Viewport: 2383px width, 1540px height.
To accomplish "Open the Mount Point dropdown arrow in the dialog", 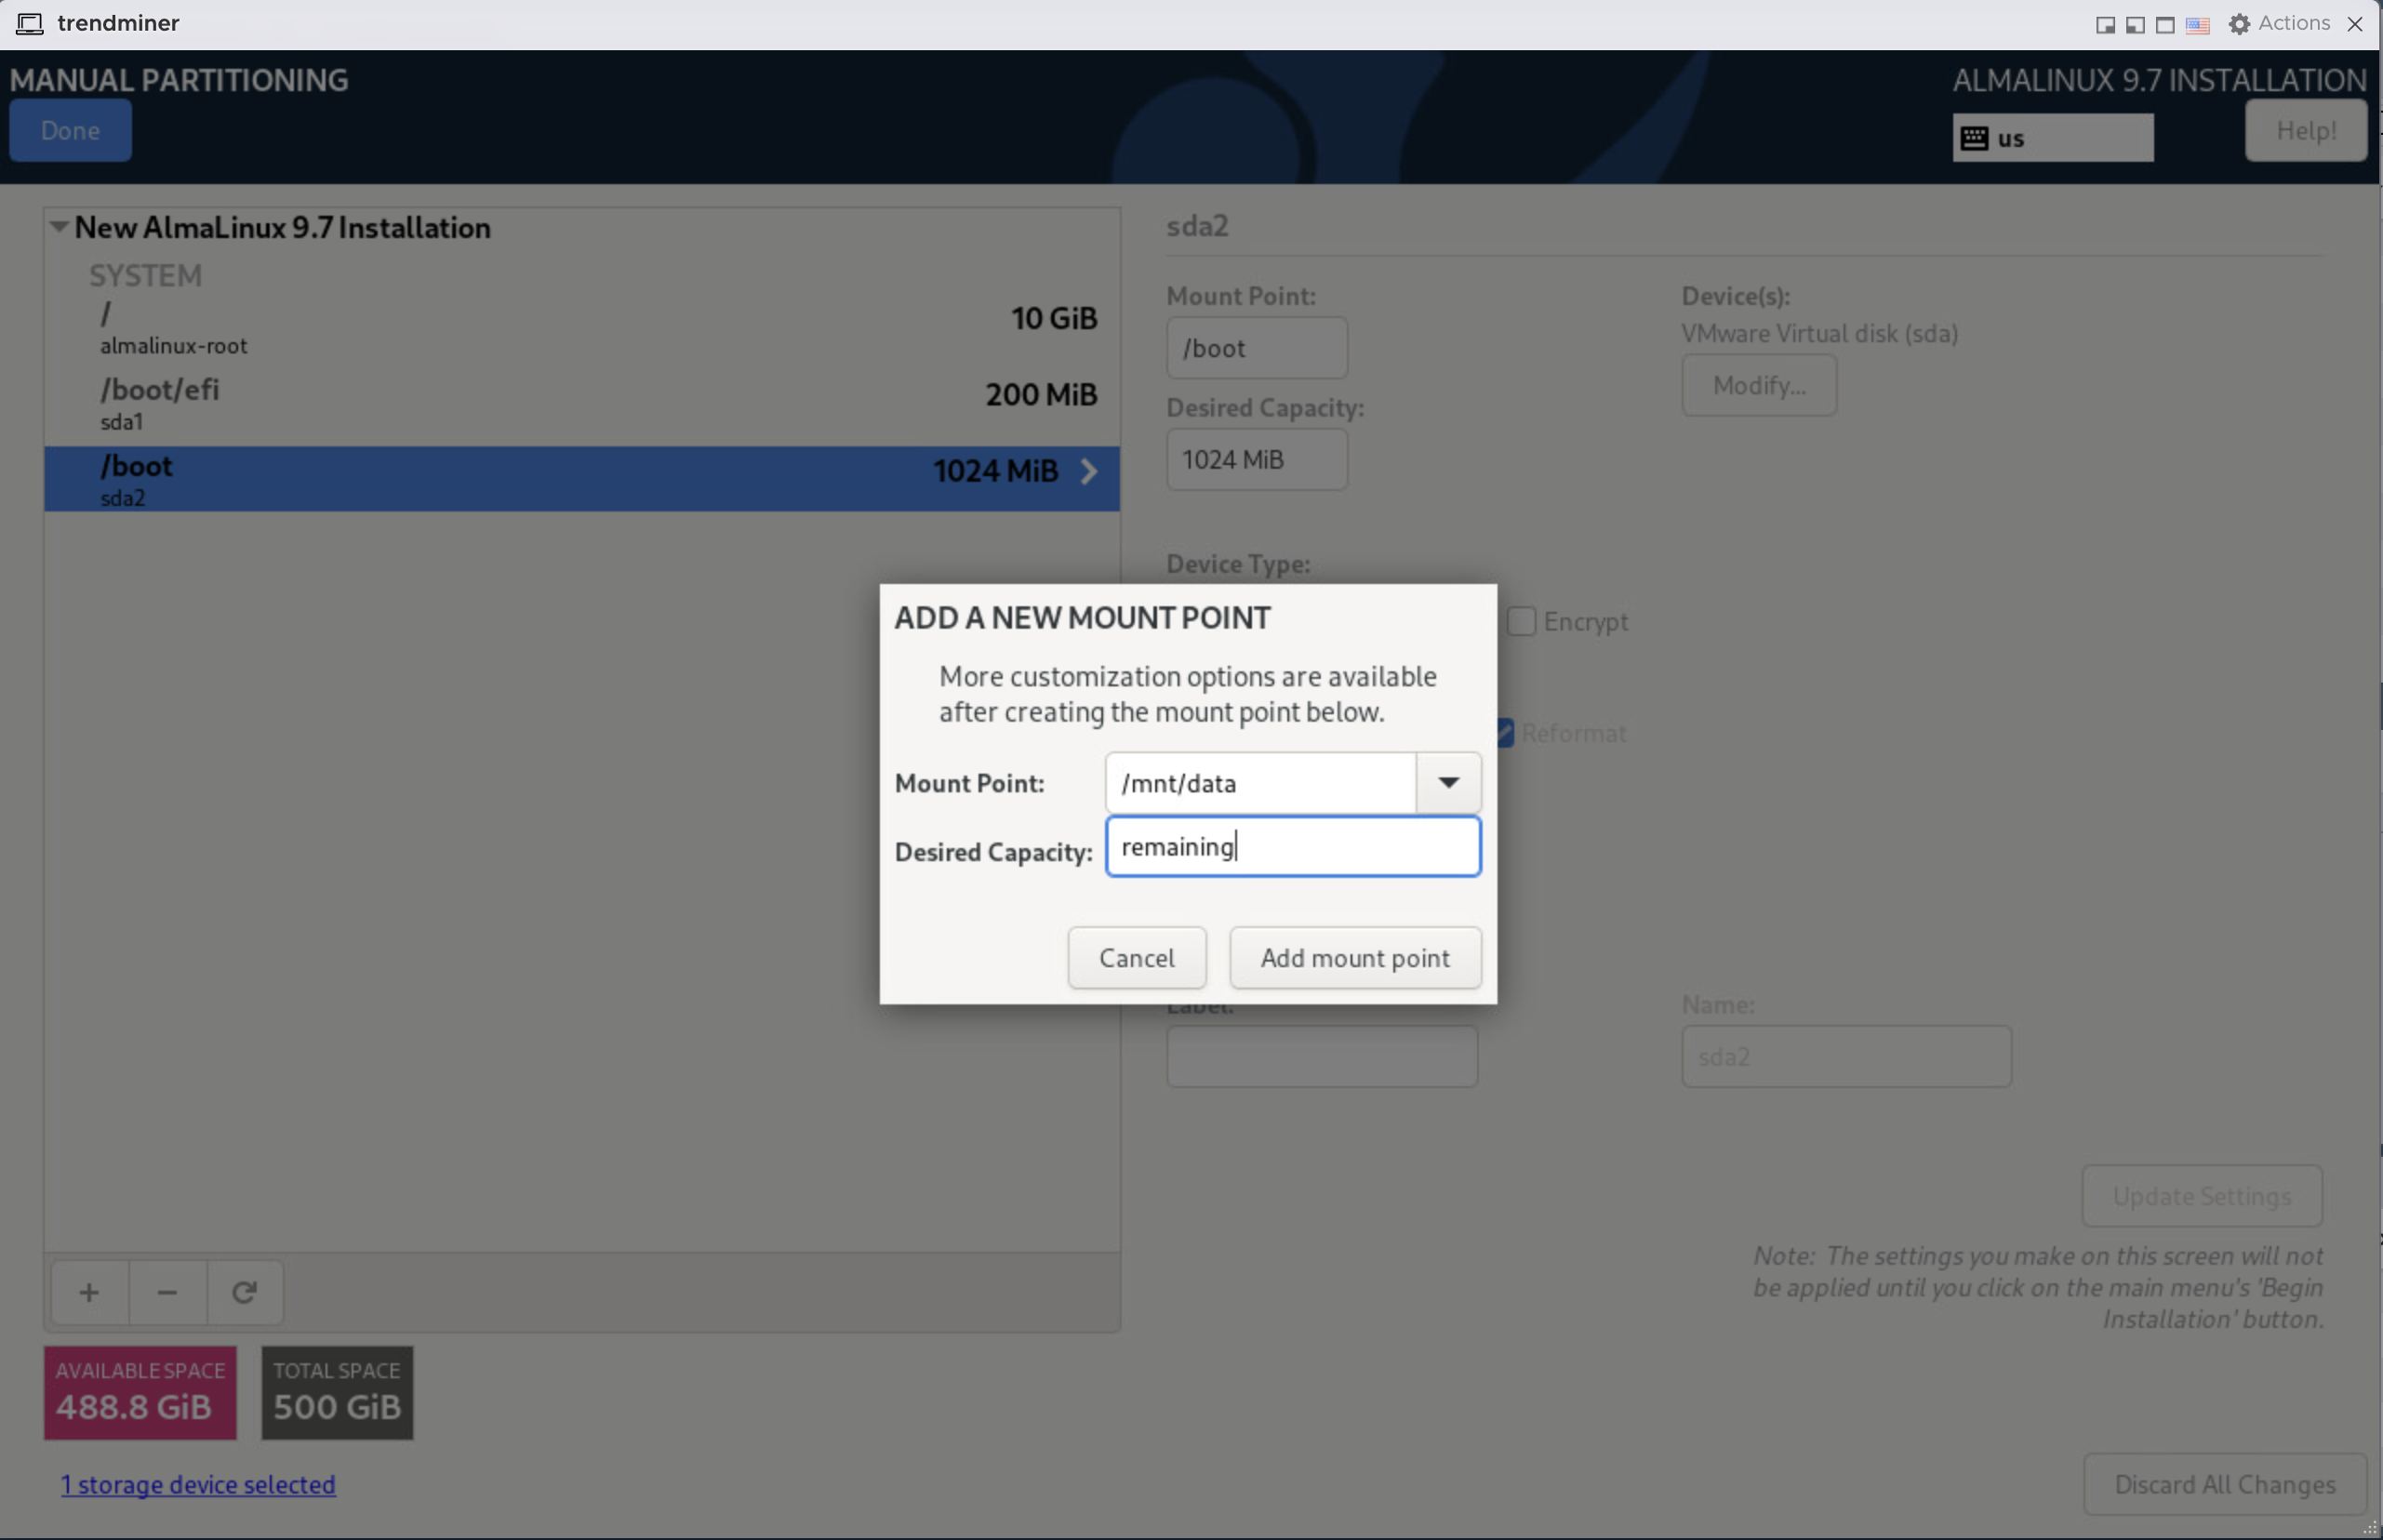I will point(1448,783).
